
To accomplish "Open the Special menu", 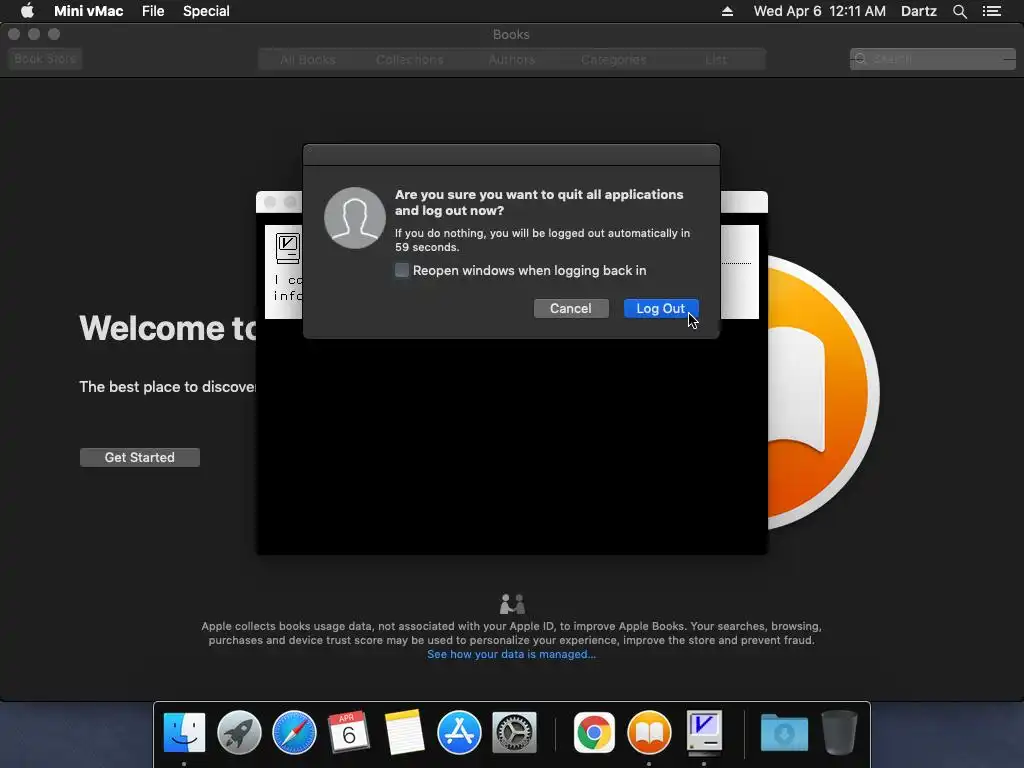I will click(206, 11).
